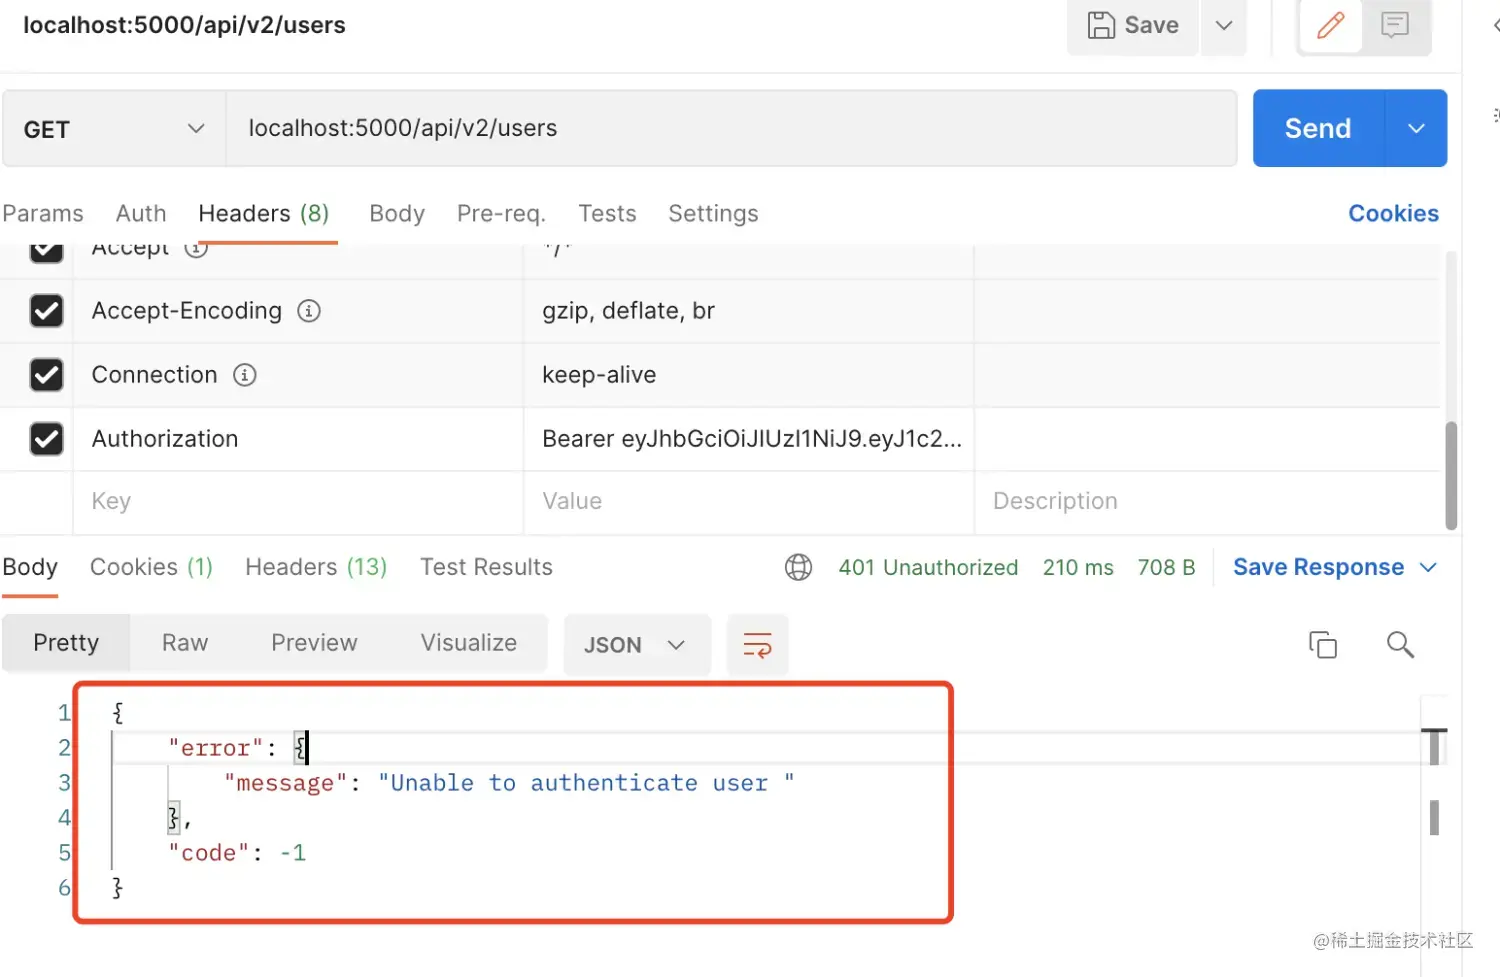1500x977 pixels.
Task: Click the keep-alive value cell
Action: point(749,375)
